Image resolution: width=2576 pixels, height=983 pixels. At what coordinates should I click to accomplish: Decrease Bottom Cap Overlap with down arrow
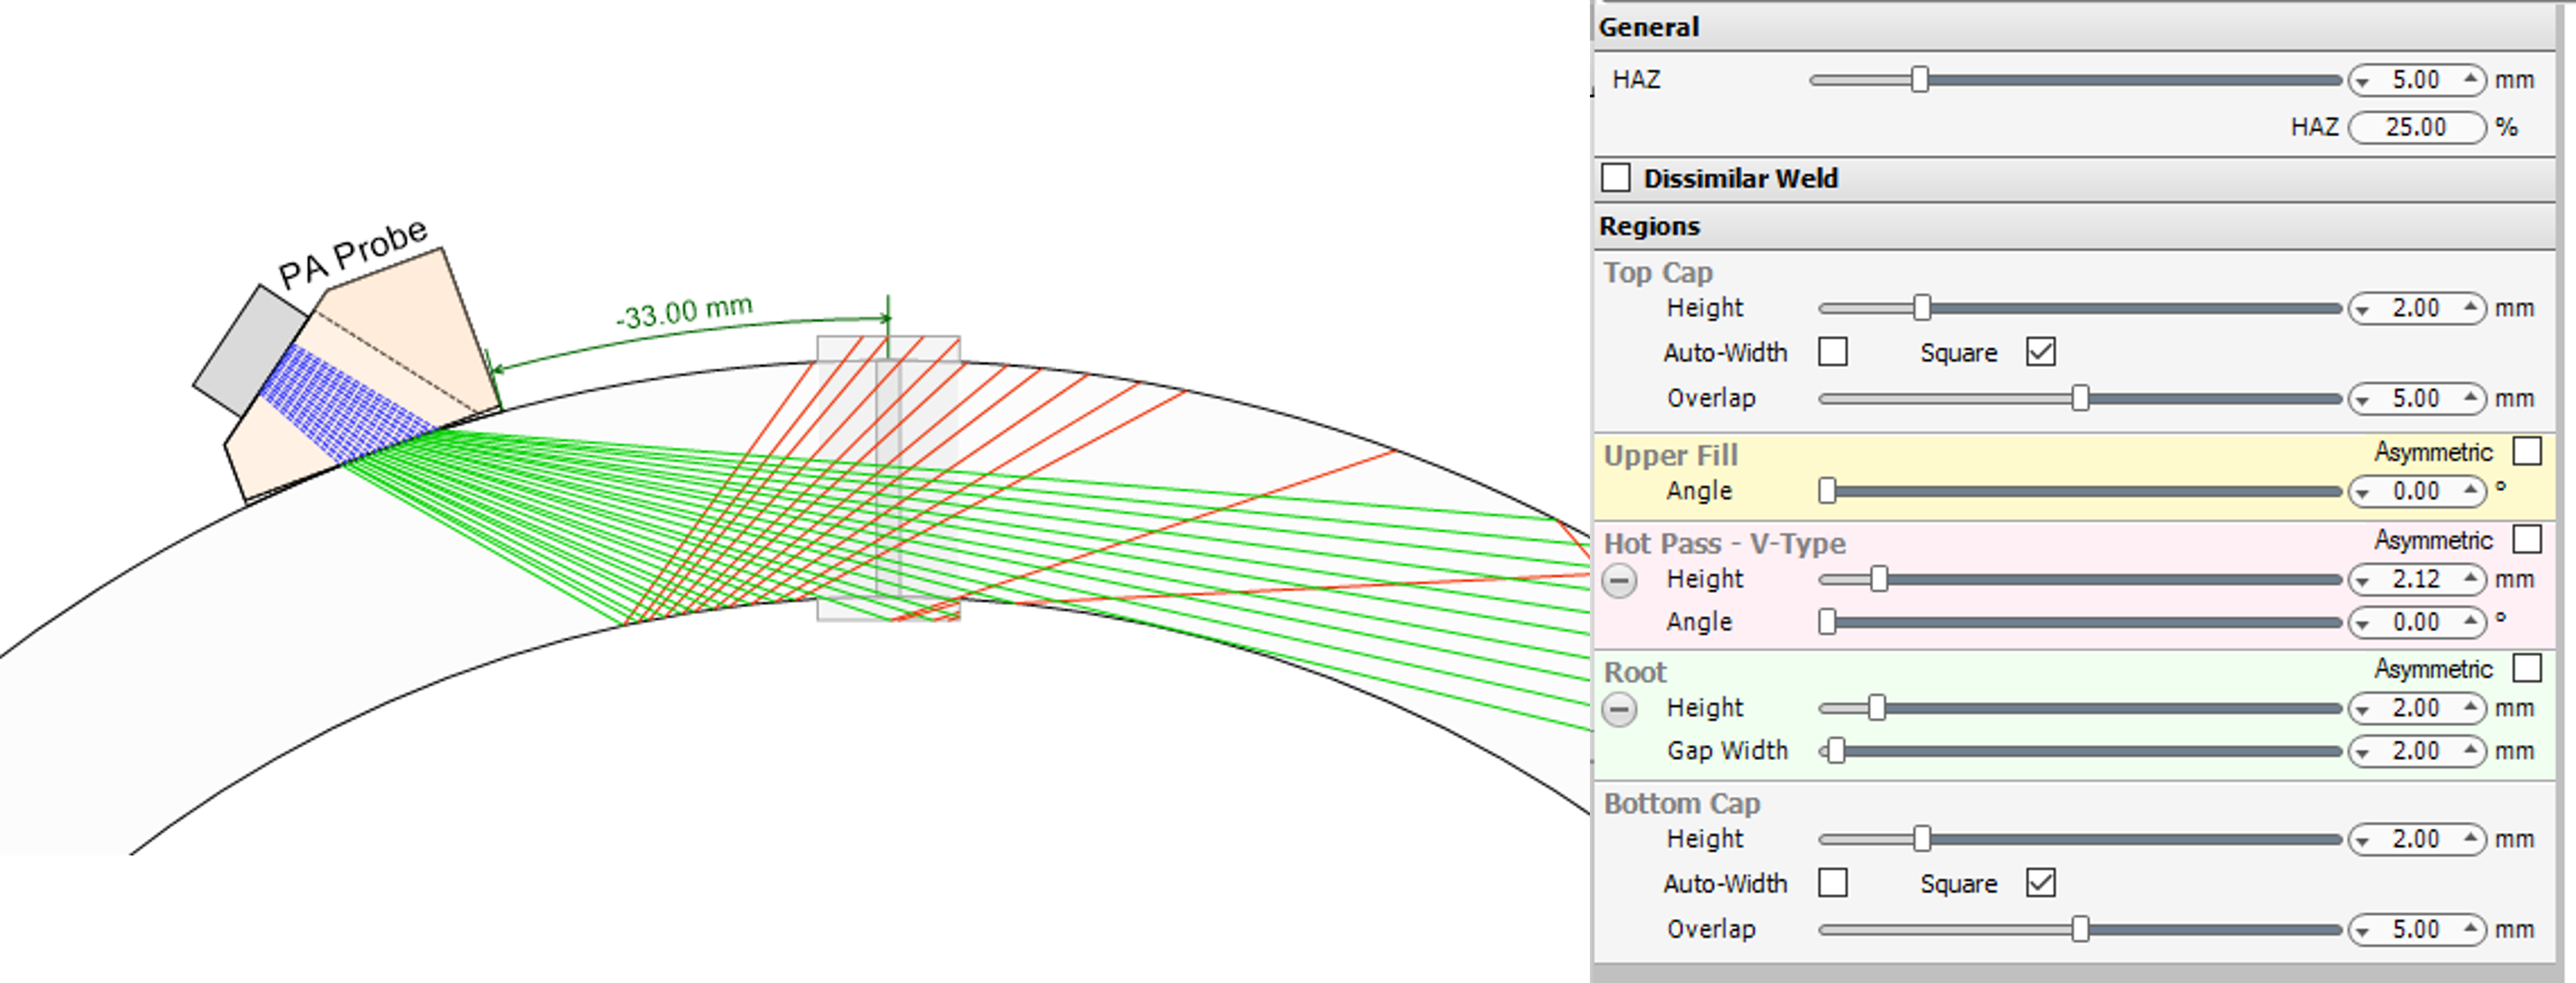pos(2363,931)
